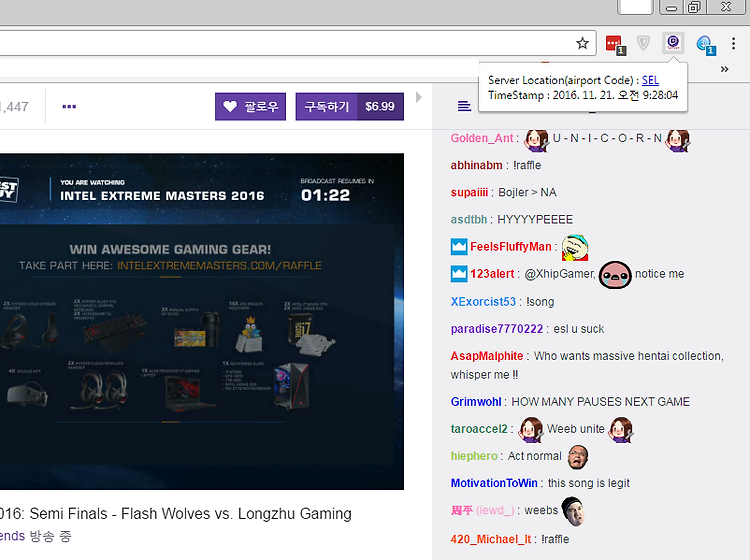
Task: Click the 'HOW MANY PAUSES NEXT GAME' message
Action: point(600,402)
